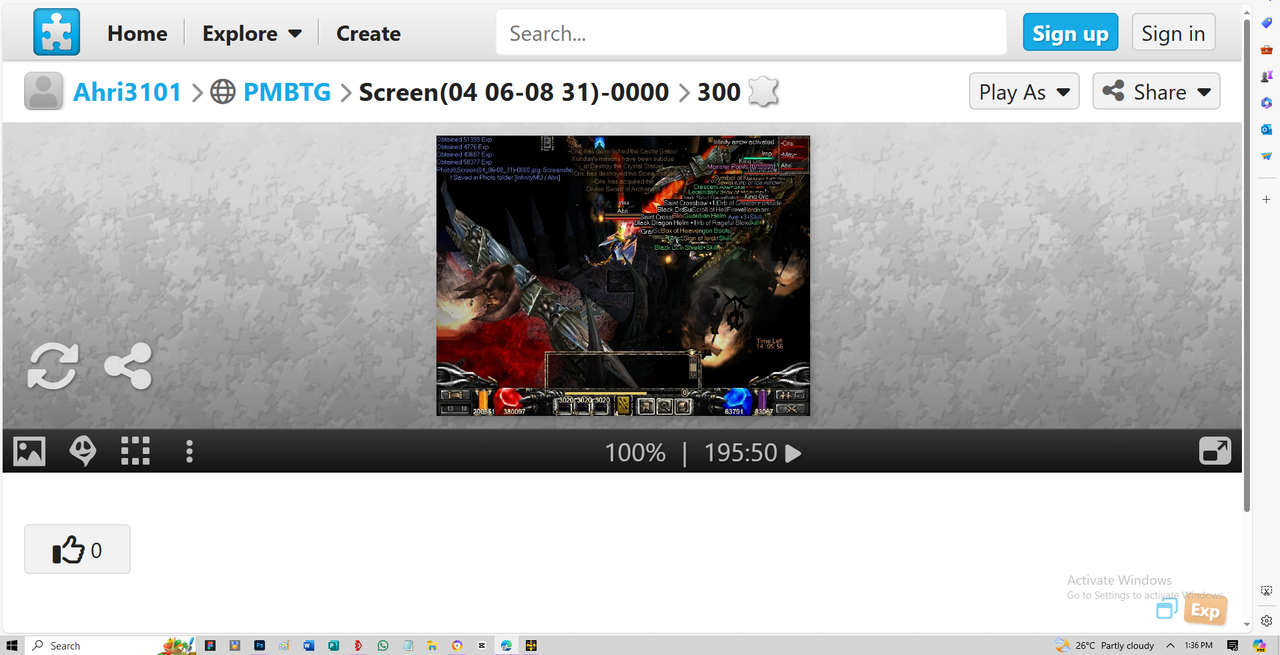Open Photoshop from the taskbar

click(259, 645)
